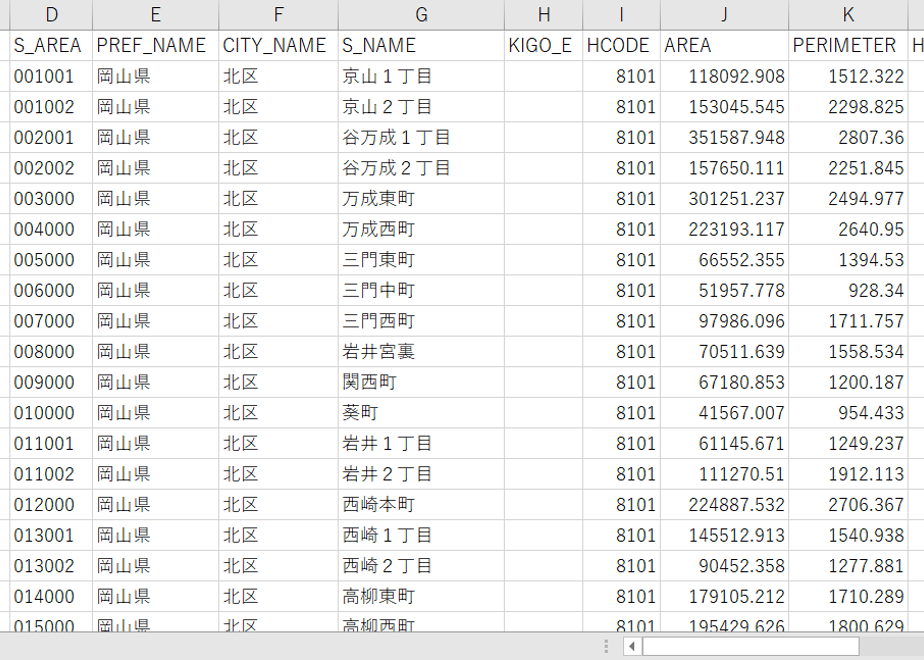
Task: Select S_AREA cell 002002
Action: [51, 168]
